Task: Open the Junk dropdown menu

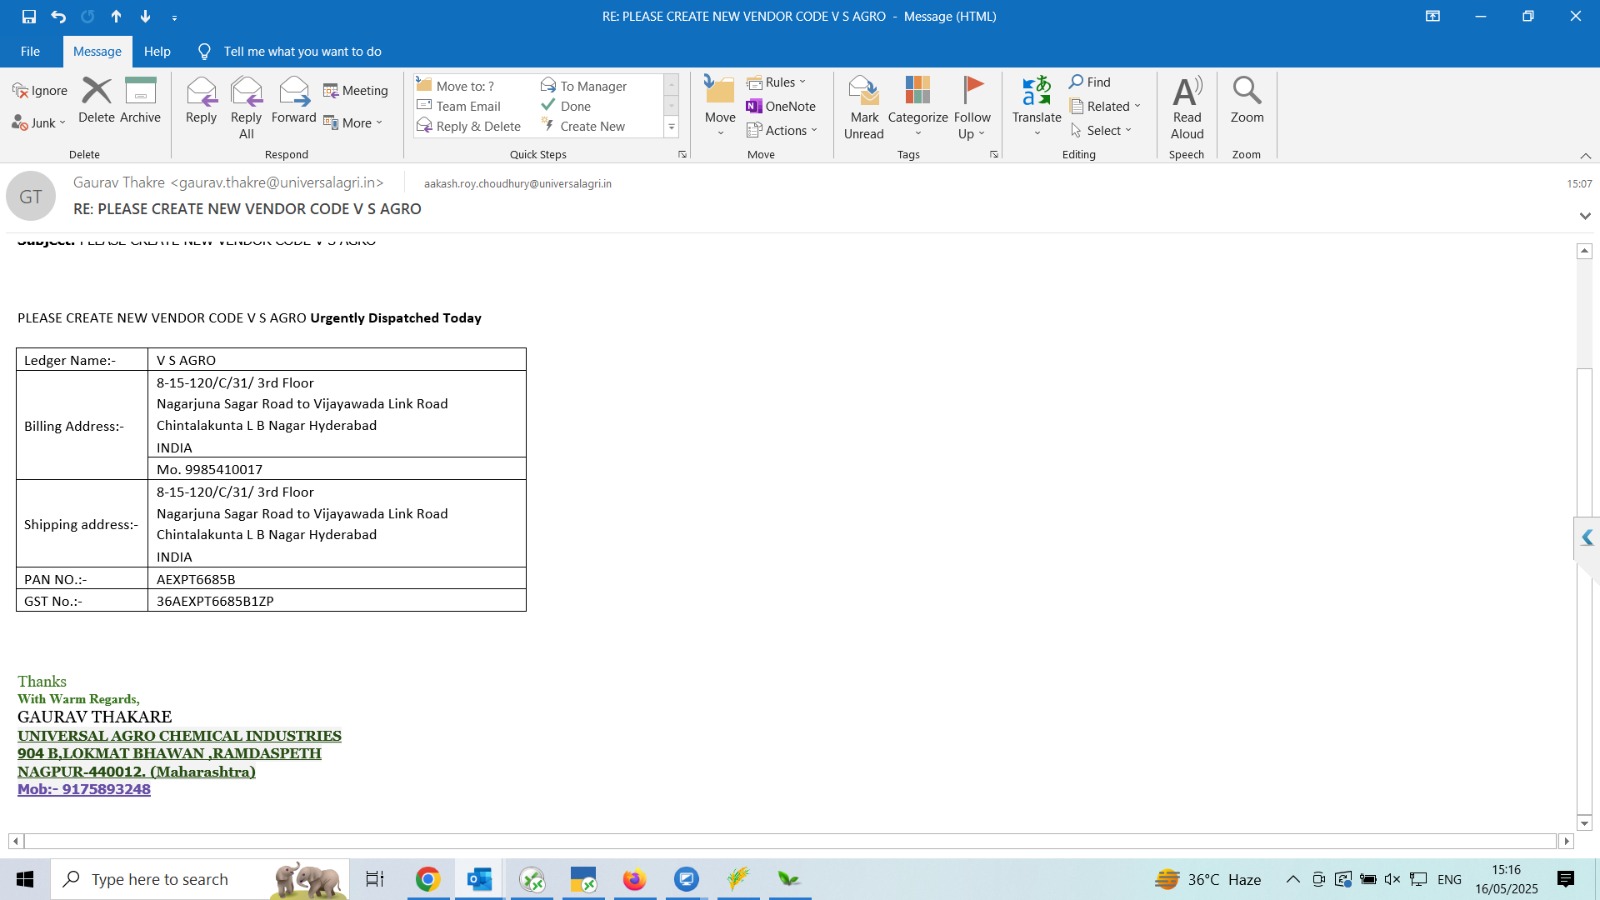Action: tap(39, 123)
